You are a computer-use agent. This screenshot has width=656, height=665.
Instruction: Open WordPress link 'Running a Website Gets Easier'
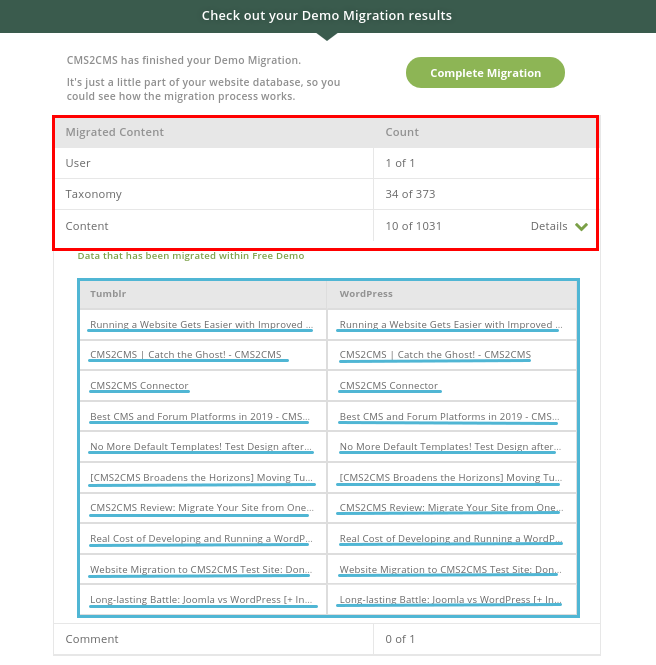click(x=451, y=324)
